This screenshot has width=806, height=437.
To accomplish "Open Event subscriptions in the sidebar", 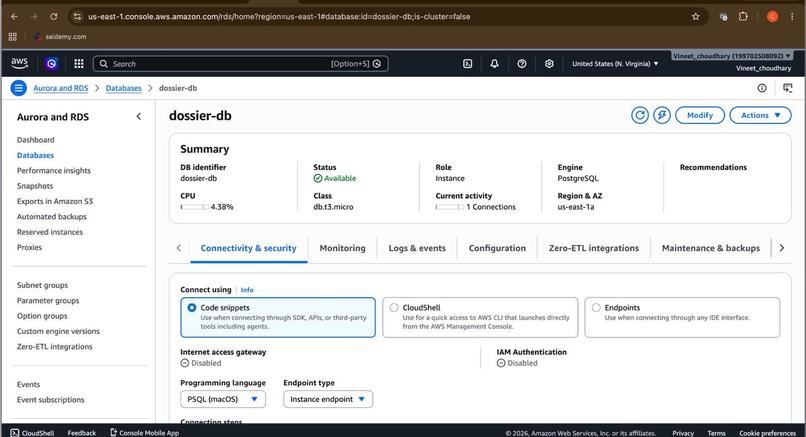I will pos(50,400).
